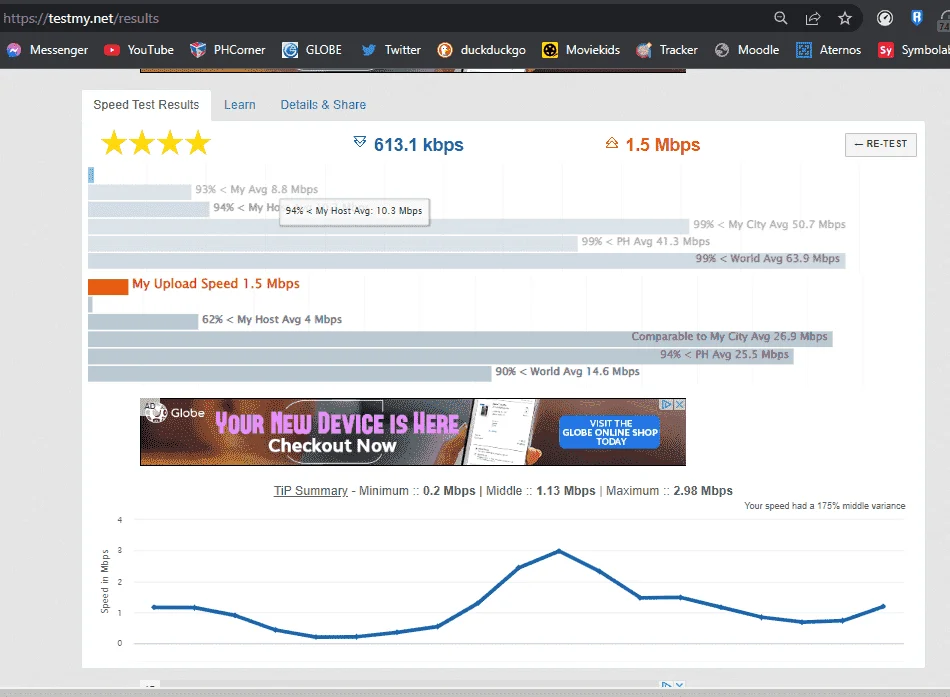Select the Speed Test Results tab

[x=146, y=105]
